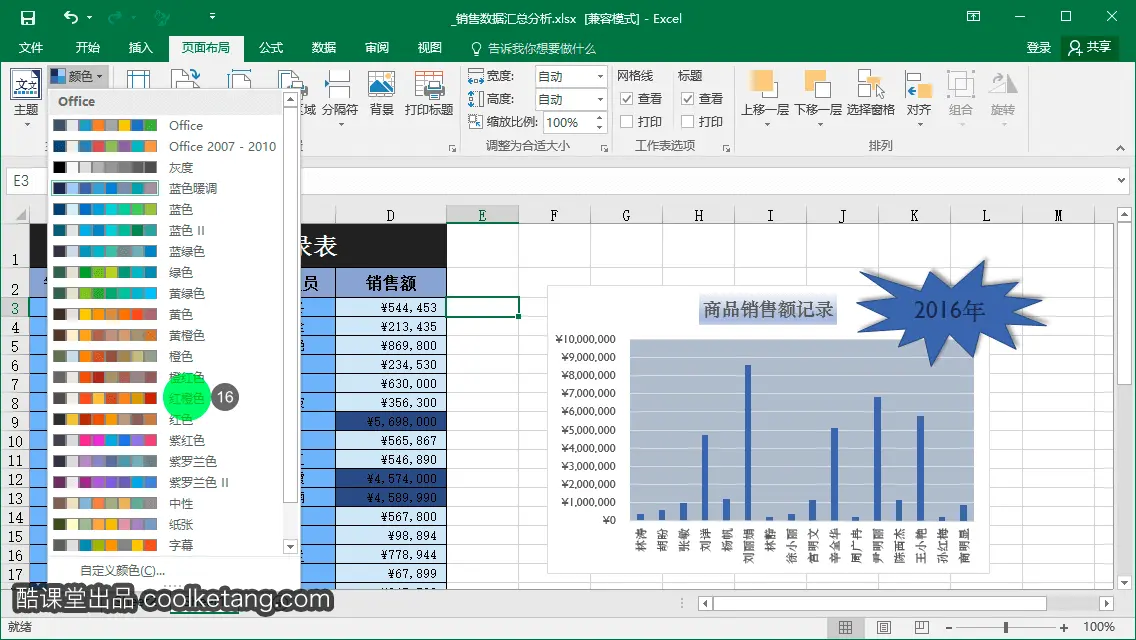Switch to page layout view icon
The width and height of the screenshot is (1136, 640).
tap(884, 628)
